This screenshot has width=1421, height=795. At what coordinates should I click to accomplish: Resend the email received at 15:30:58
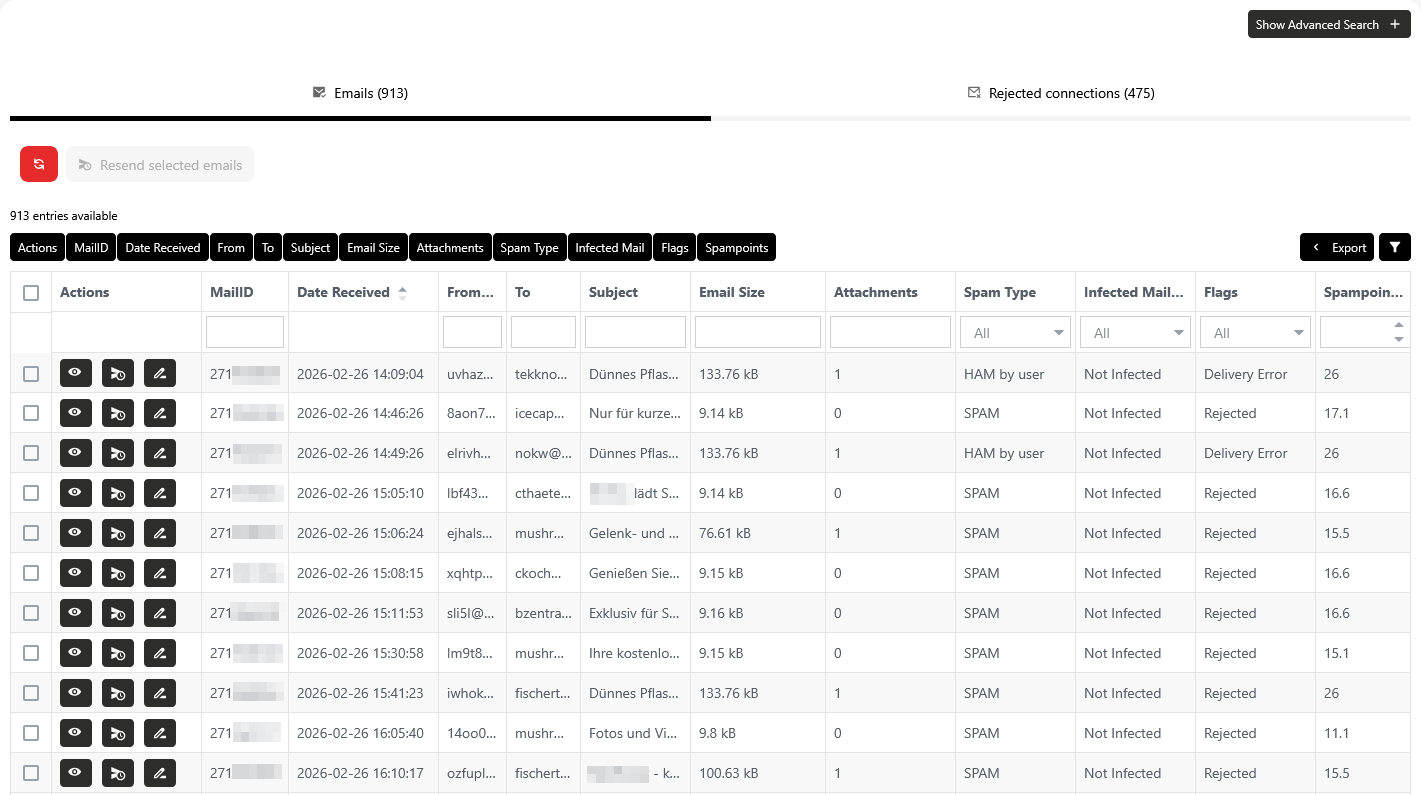pyautogui.click(x=118, y=653)
